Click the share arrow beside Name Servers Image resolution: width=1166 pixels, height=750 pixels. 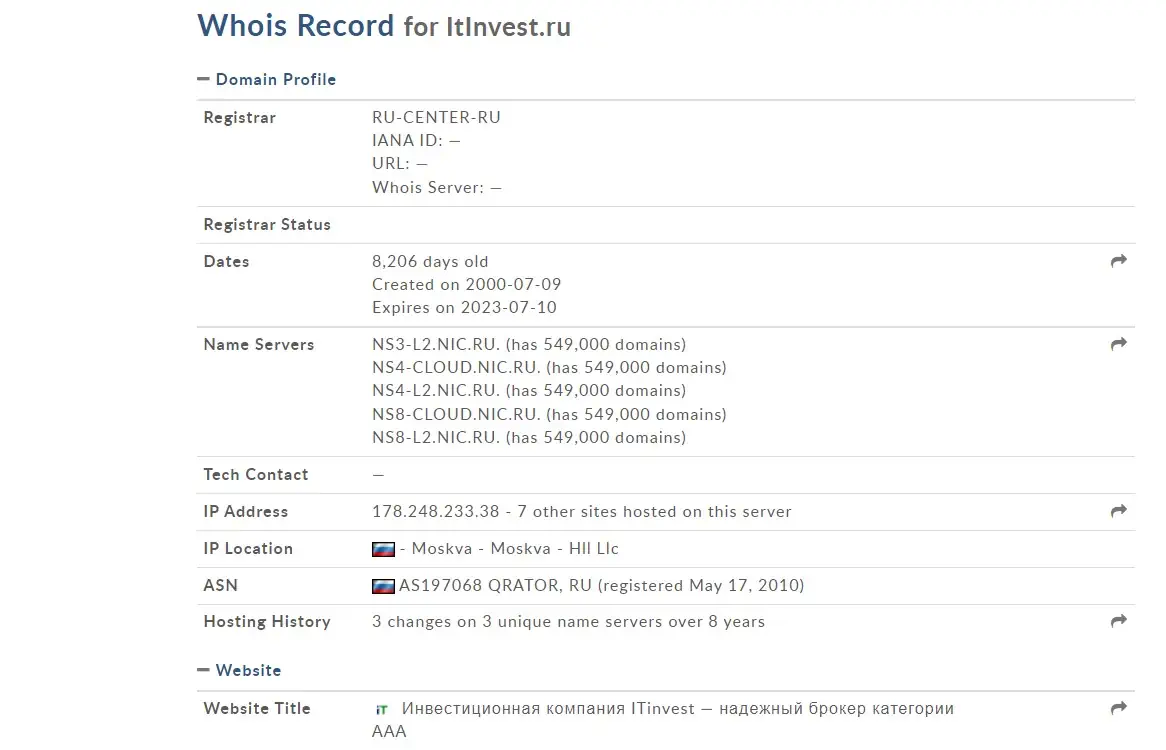(x=1118, y=344)
